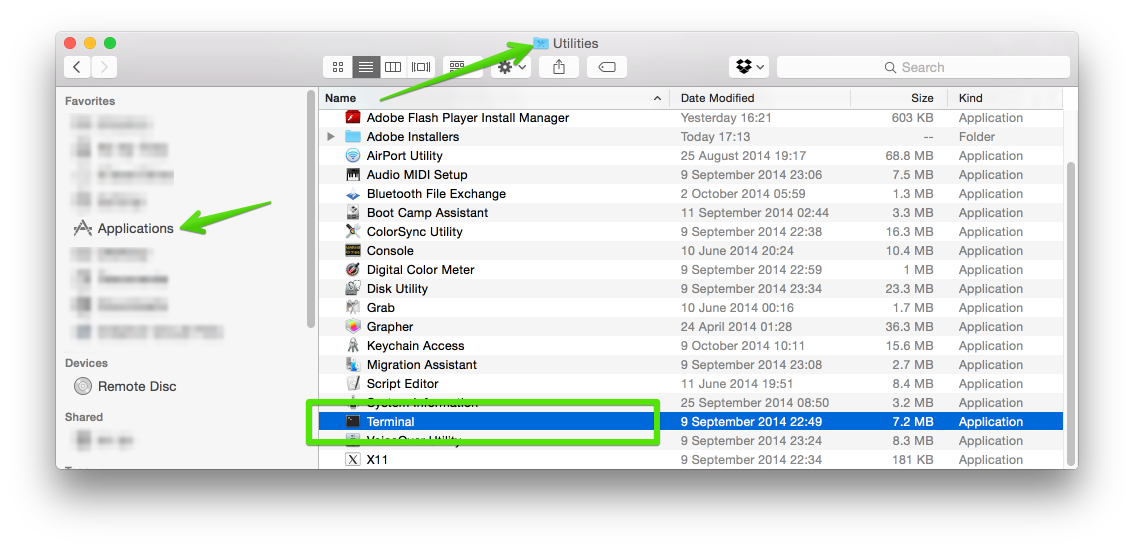Switch to Cover Flow view

(421, 67)
